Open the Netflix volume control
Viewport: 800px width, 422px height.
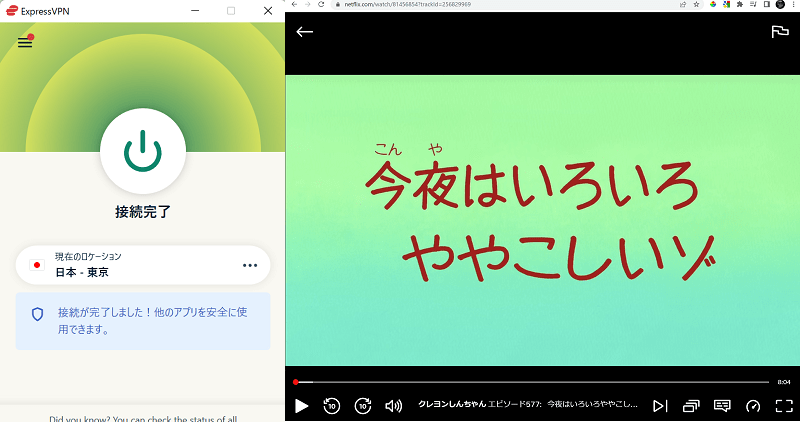point(393,406)
